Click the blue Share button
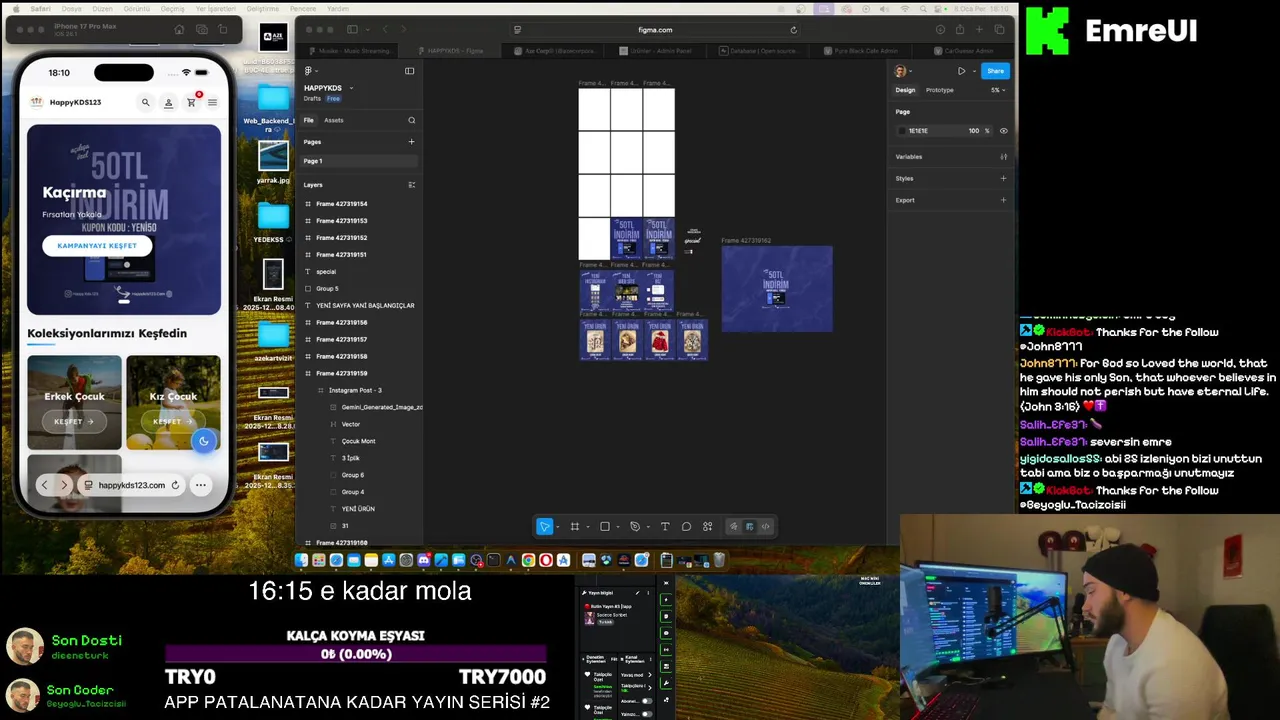Viewport: 1280px width, 720px height. (995, 71)
